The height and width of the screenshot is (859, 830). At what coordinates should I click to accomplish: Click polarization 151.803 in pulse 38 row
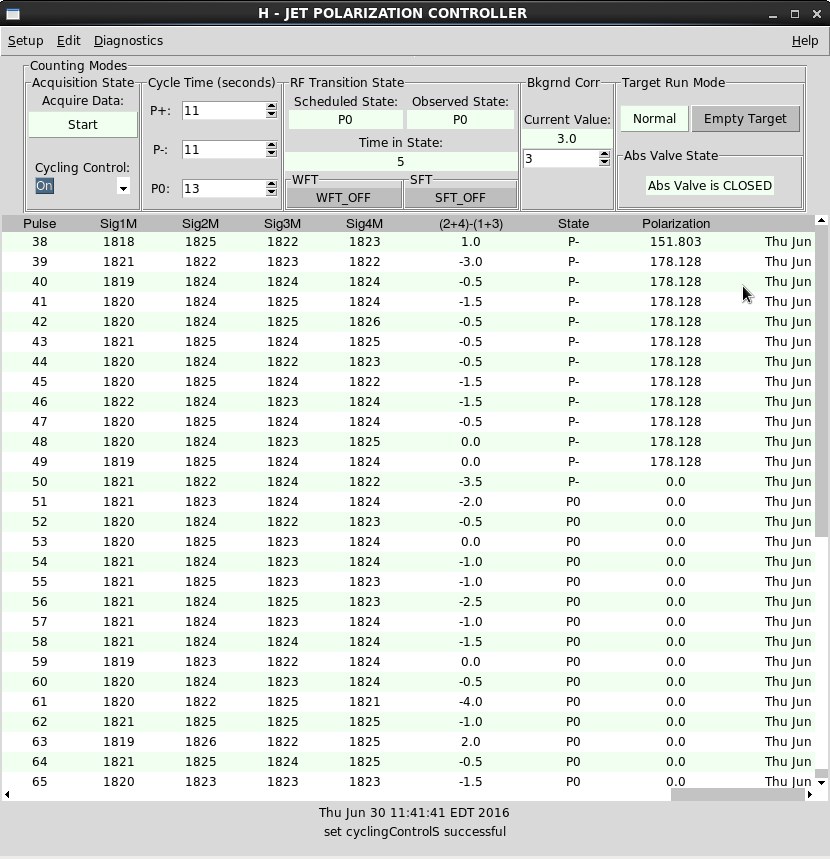tap(676, 242)
